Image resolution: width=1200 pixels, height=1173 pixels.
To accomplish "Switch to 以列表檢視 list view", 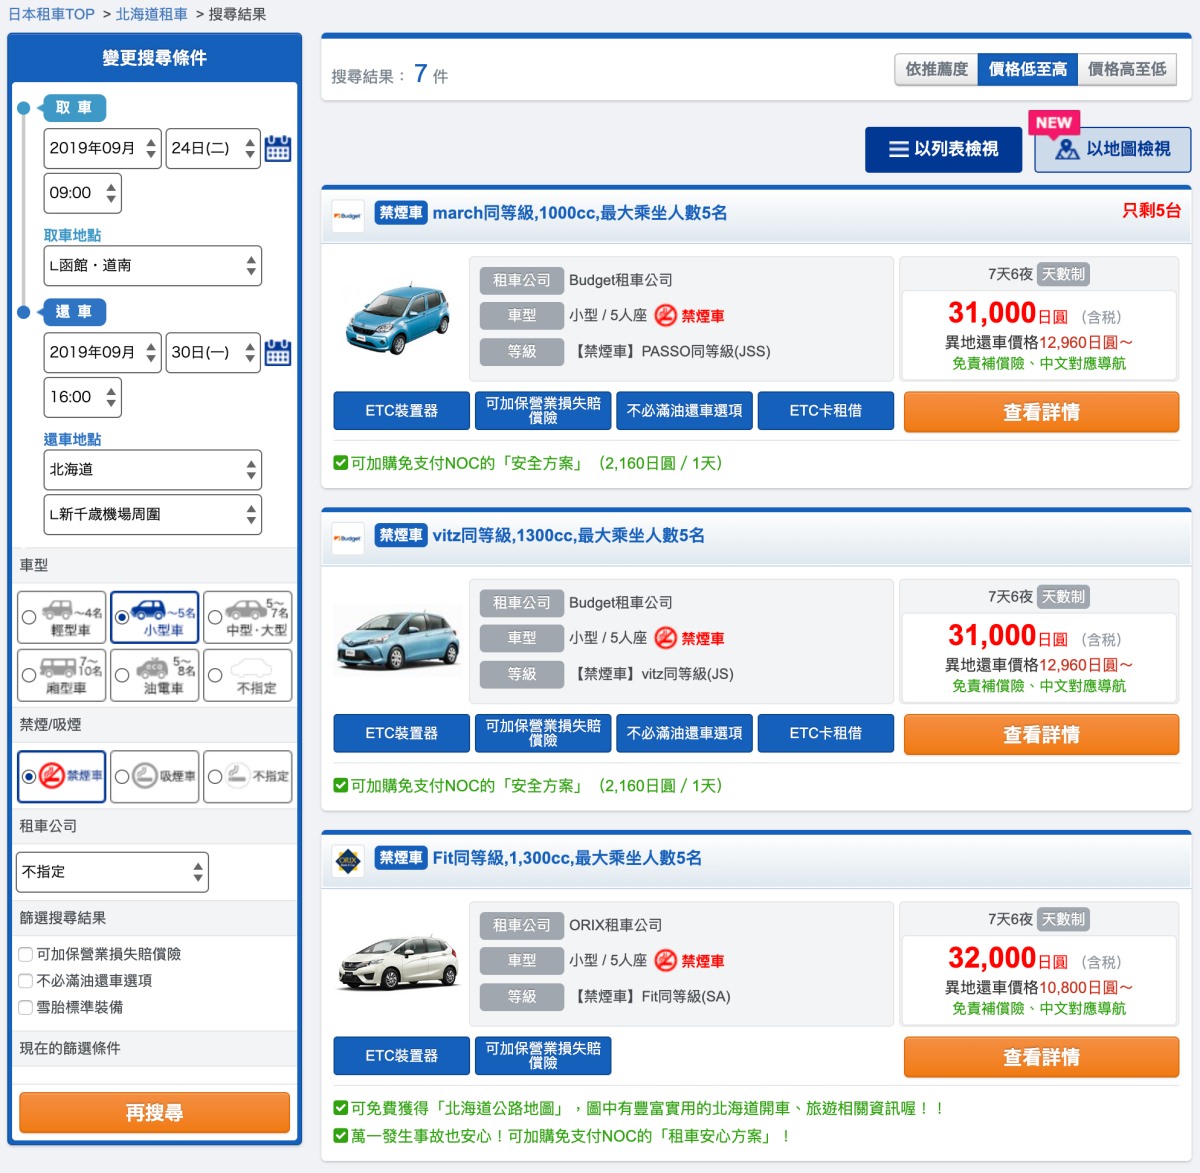I will pyautogui.click(x=943, y=149).
